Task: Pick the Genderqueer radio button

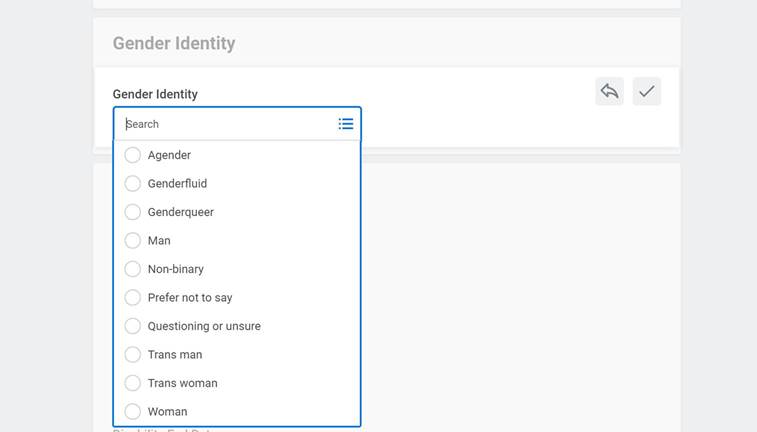Action: click(132, 212)
